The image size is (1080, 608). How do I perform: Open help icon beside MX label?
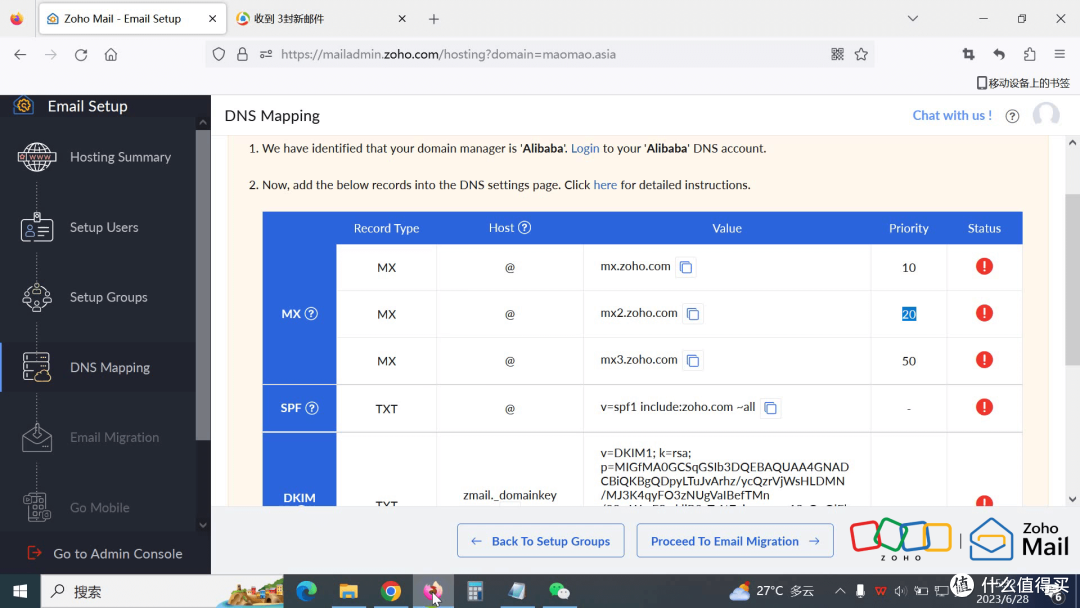(311, 314)
